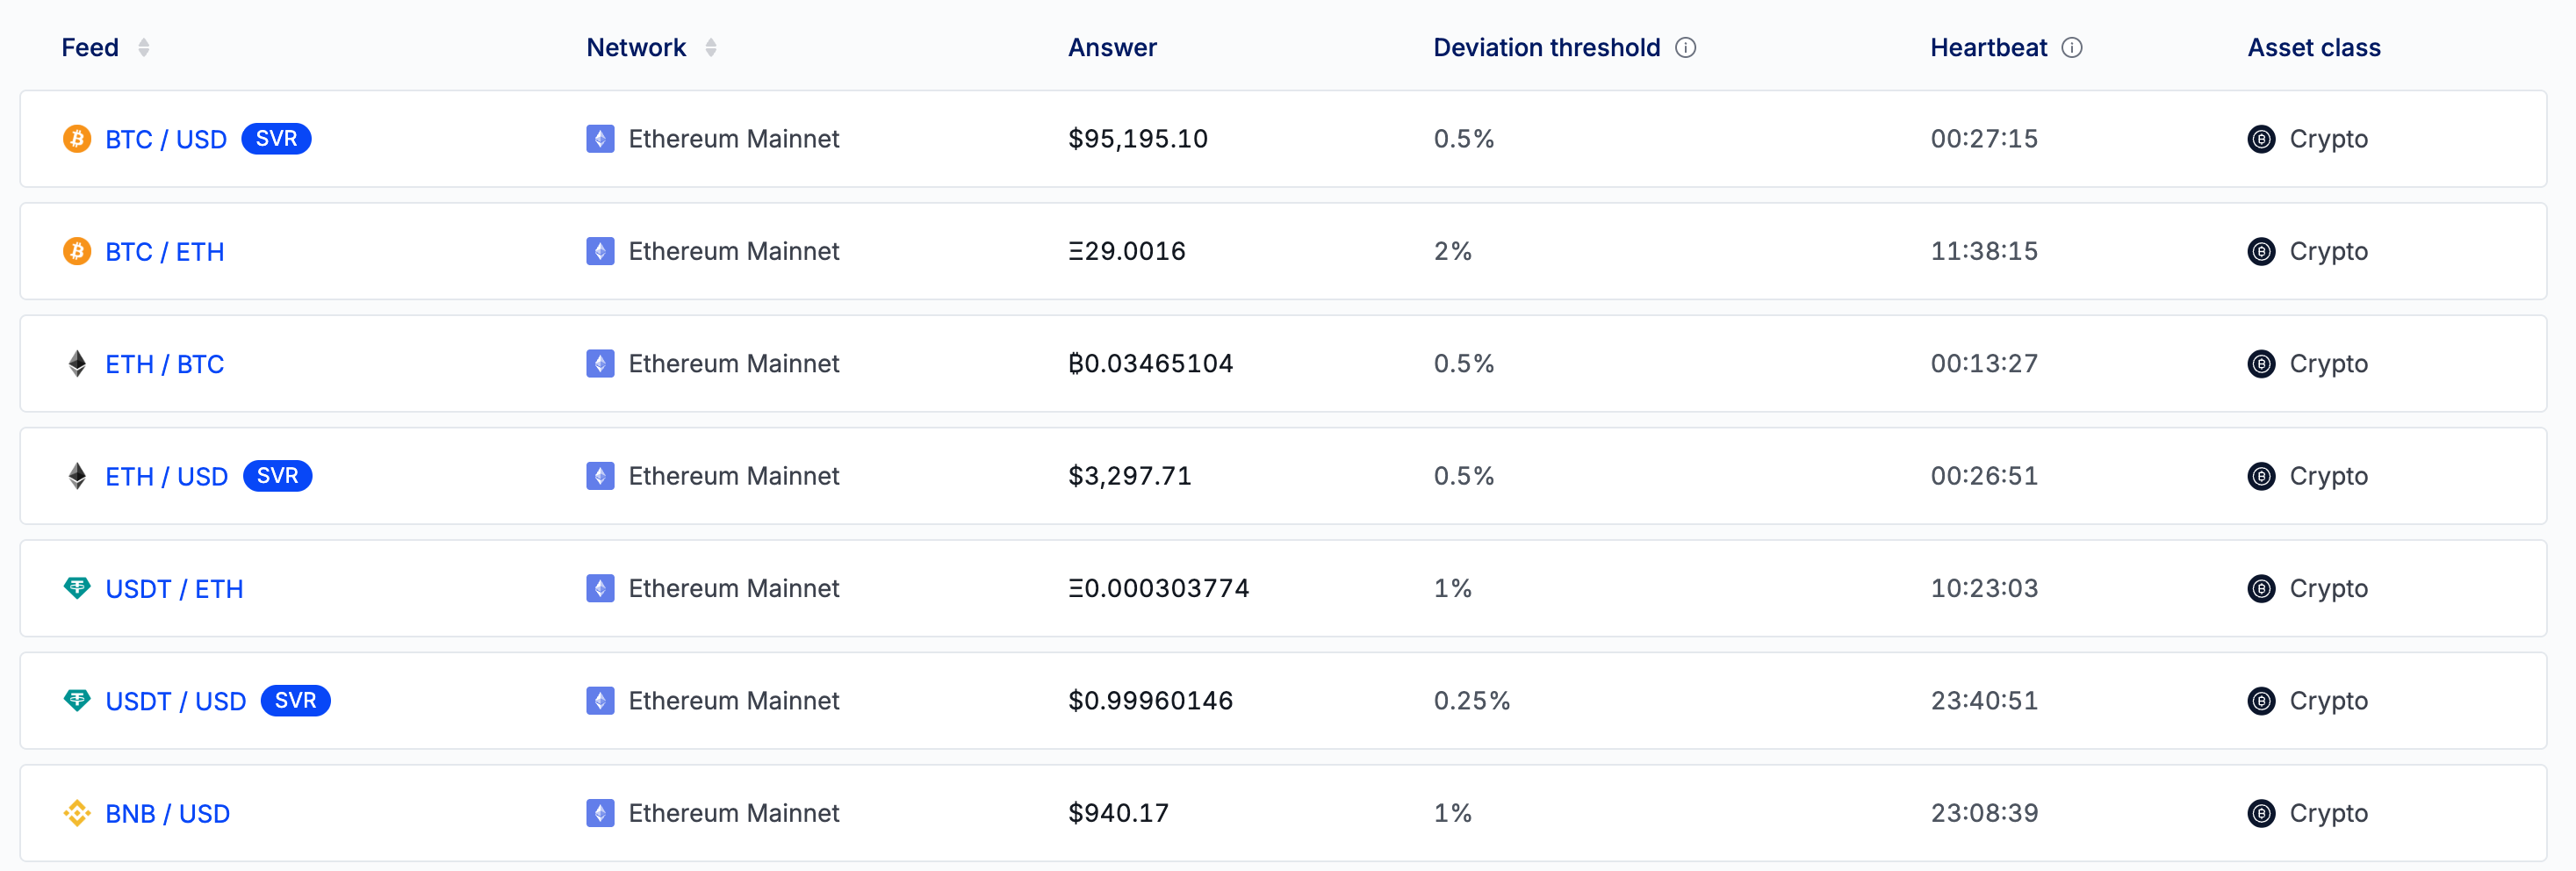Click the Ethereum Mainnet text in ETH / BTC row
The height and width of the screenshot is (871, 2576).
[733, 364]
